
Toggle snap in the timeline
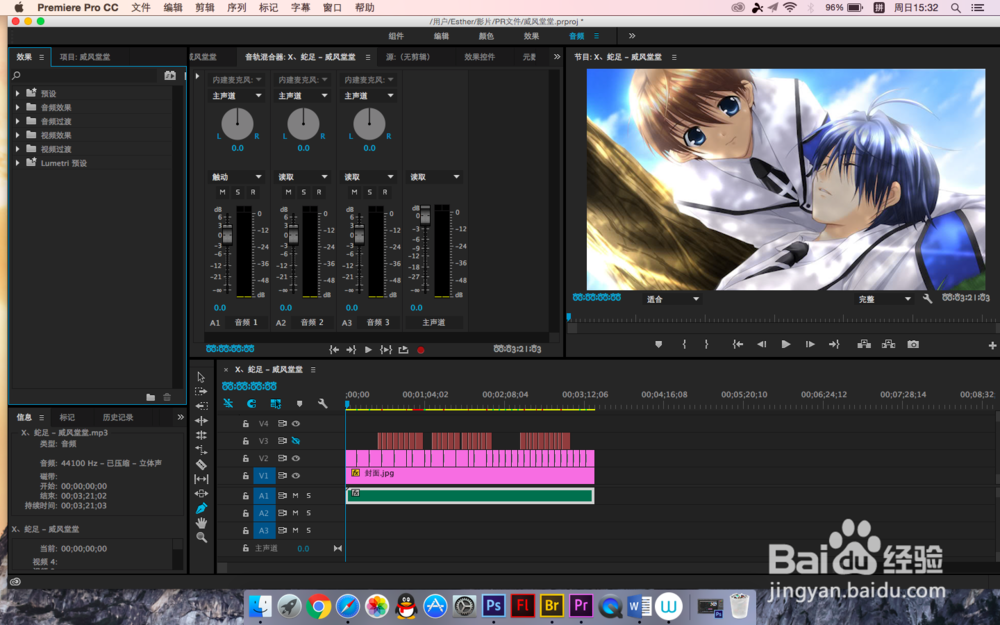click(251, 404)
